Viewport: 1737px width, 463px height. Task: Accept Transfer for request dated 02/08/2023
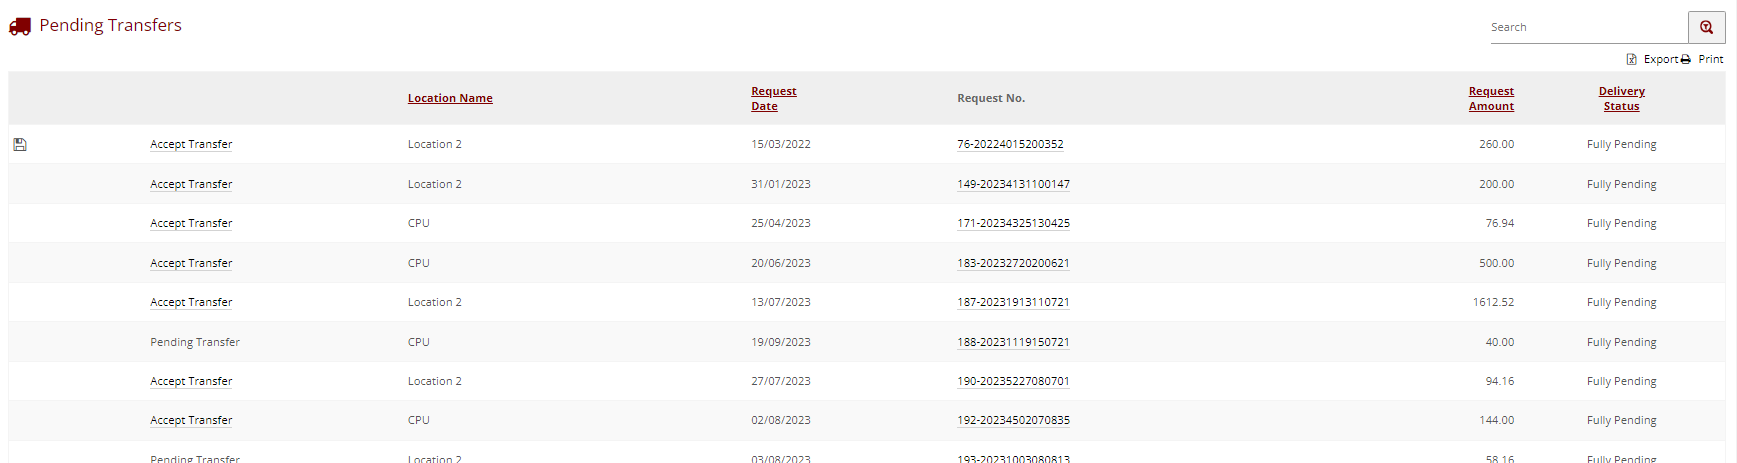click(191, 420)
